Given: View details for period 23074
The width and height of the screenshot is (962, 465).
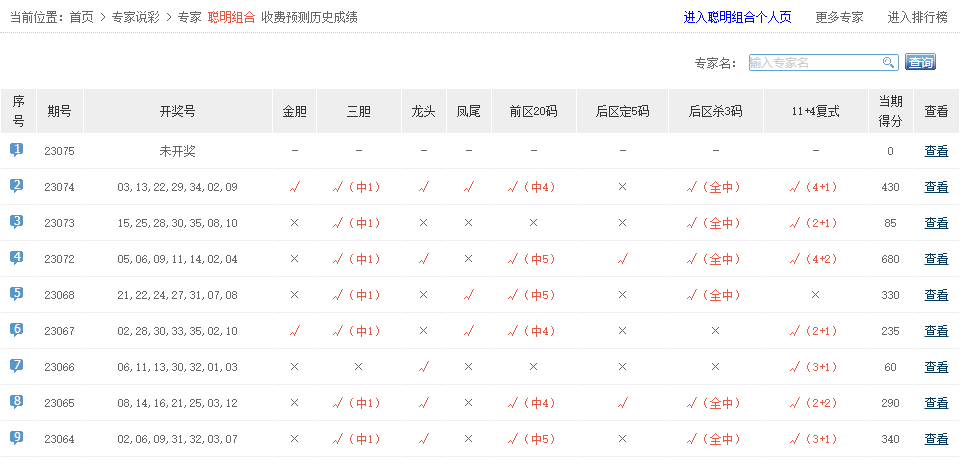Looking at the screenshot, I should click(936, 187).
